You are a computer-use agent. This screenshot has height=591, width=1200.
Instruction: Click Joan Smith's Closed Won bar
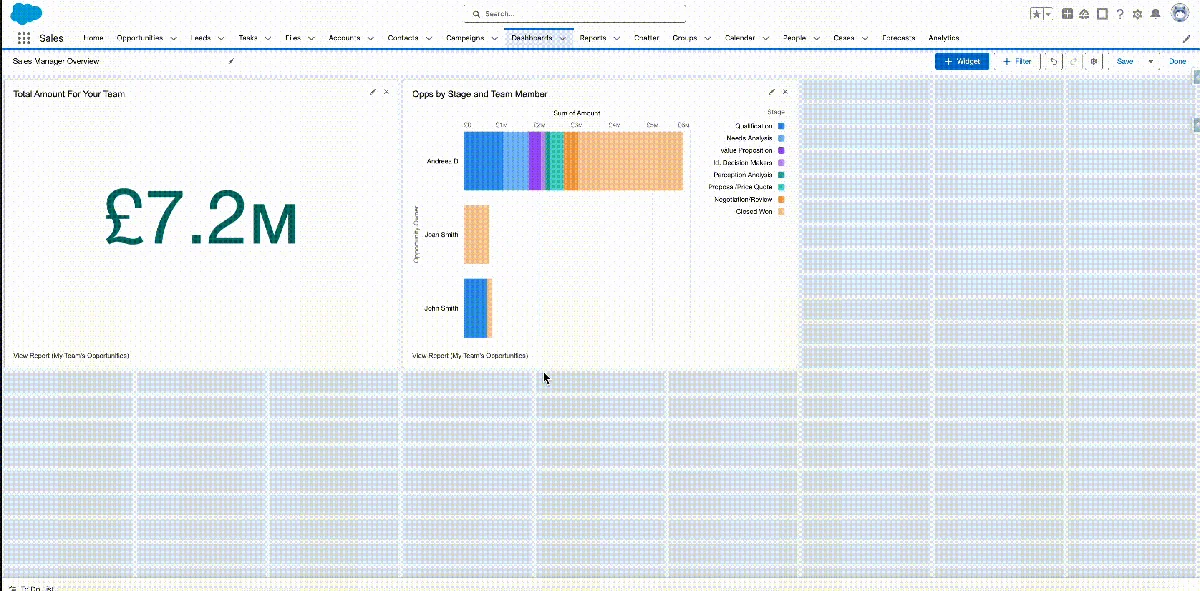pos(476,234)
